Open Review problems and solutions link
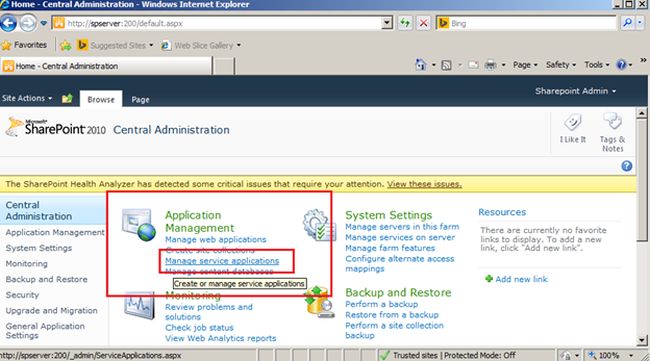 point(209,312)
